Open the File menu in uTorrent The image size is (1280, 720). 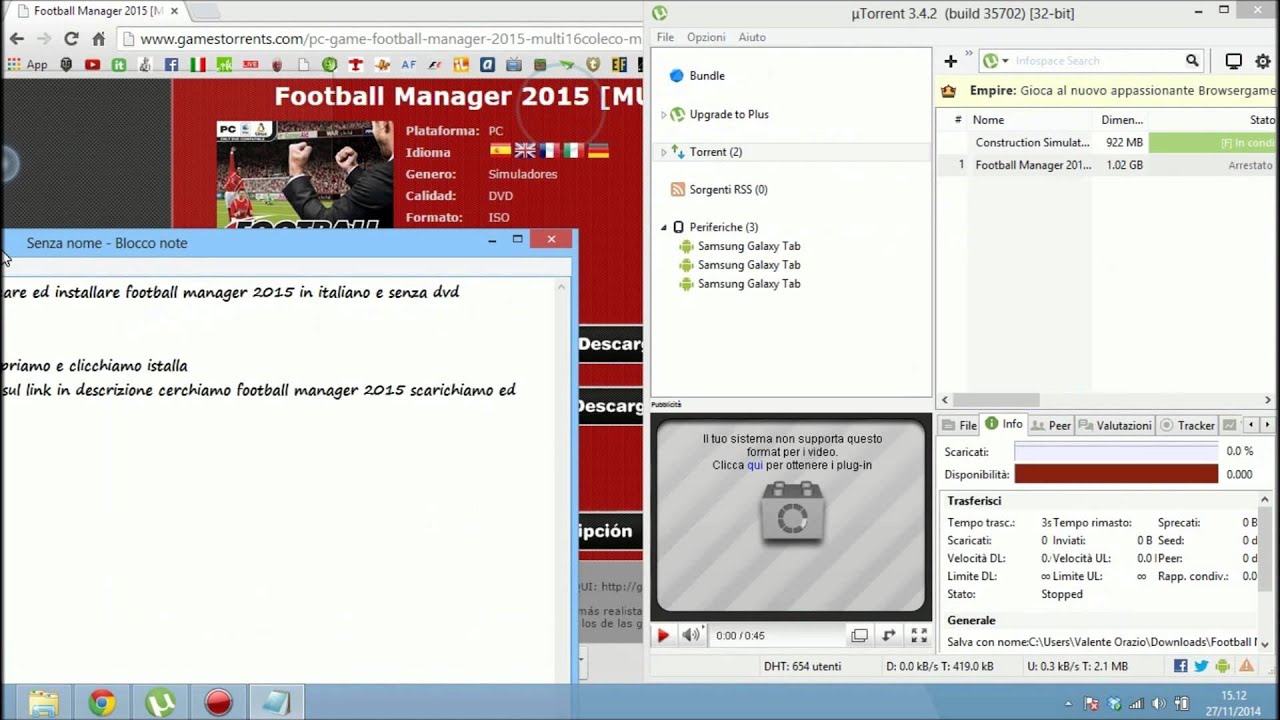665,37
